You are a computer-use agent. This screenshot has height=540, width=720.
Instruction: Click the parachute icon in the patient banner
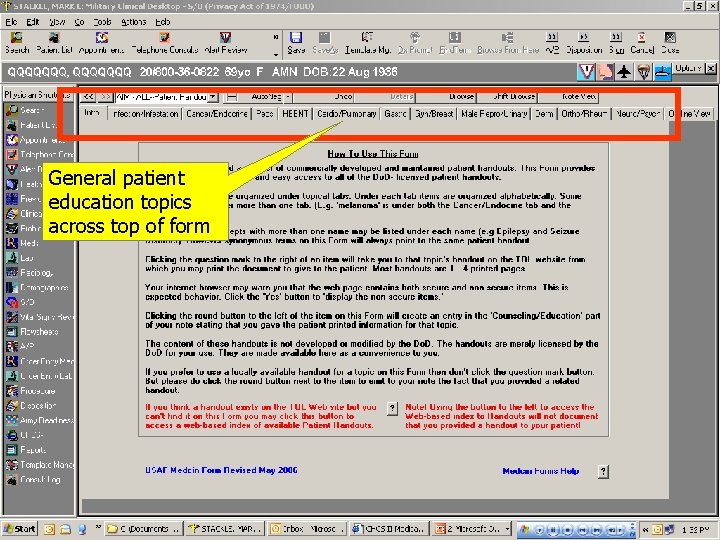643,72
